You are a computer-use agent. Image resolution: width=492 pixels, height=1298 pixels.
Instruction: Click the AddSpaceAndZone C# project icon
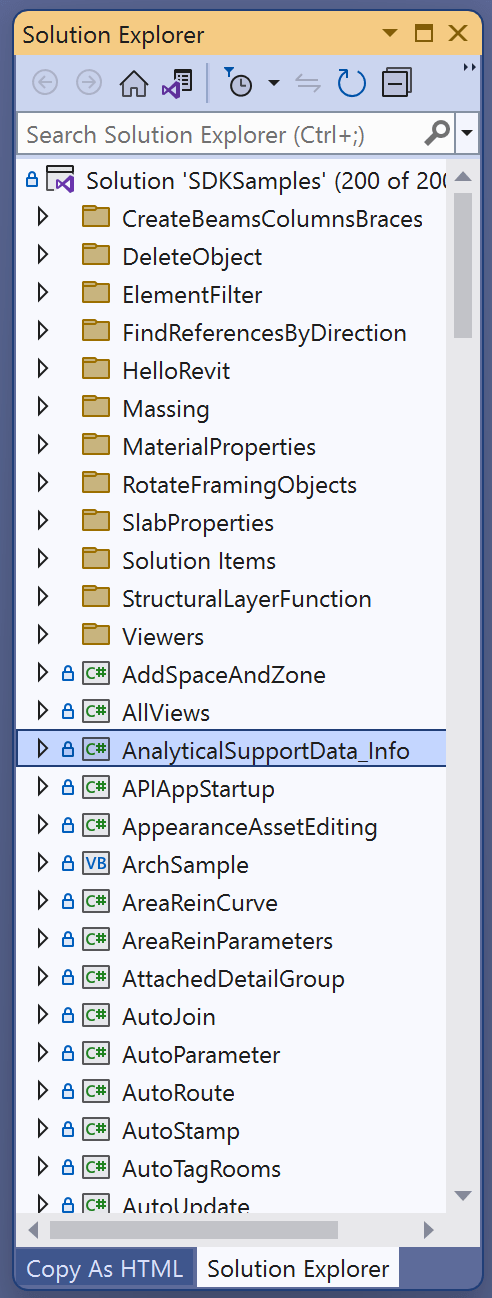point(96,674)
